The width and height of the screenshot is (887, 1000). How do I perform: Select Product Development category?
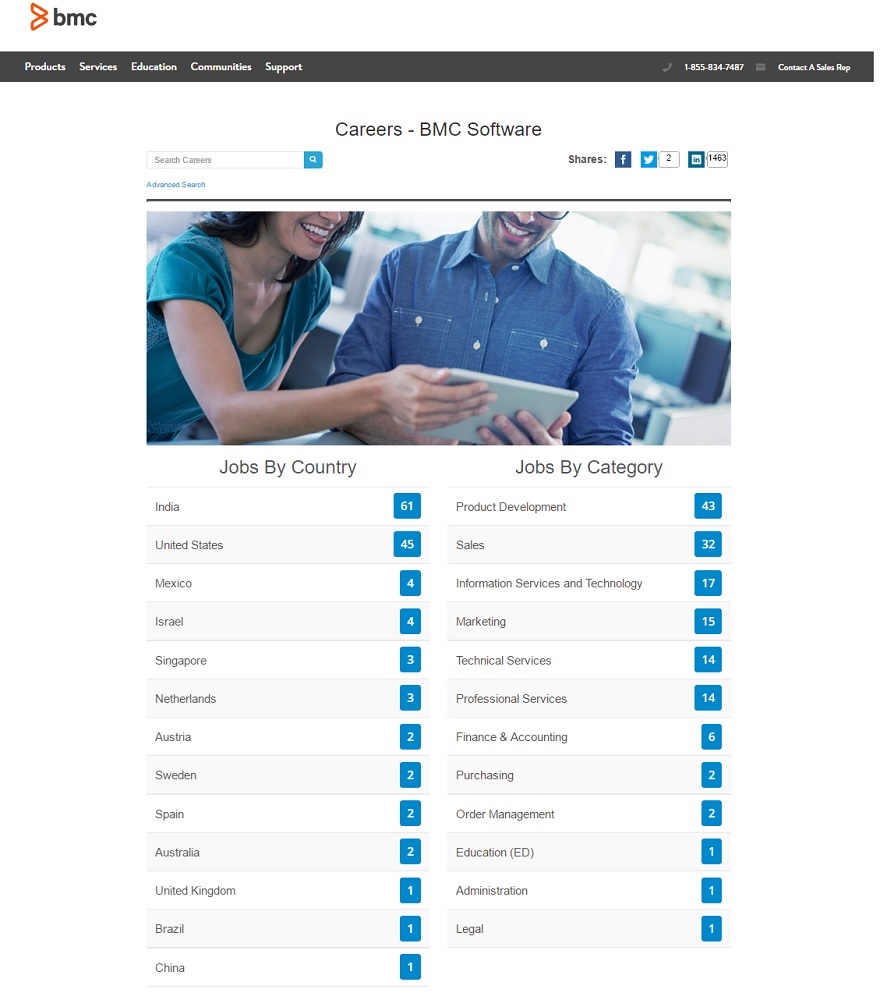(589, 506)
